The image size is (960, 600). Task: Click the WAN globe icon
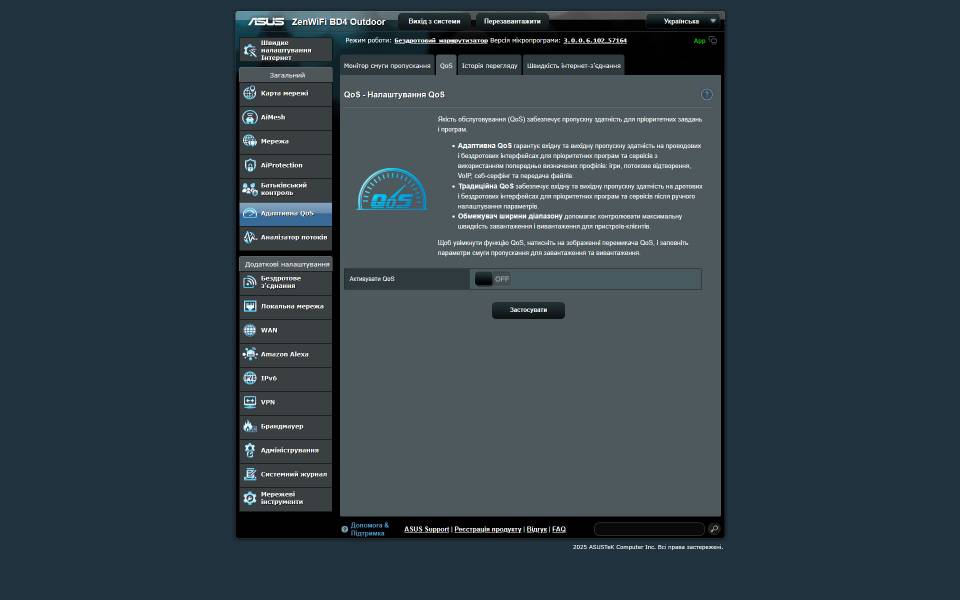(x=250, y=330)
